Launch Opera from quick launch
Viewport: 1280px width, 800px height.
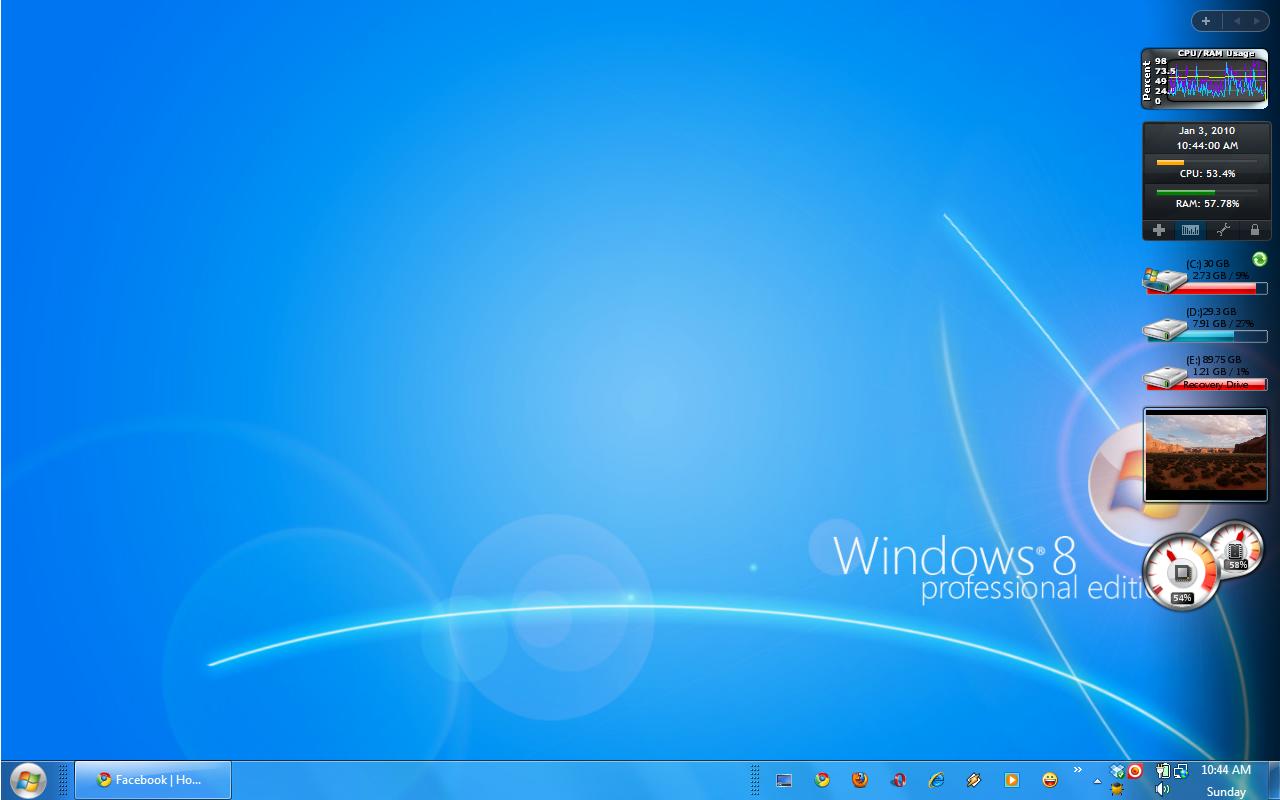coord(898,780)
